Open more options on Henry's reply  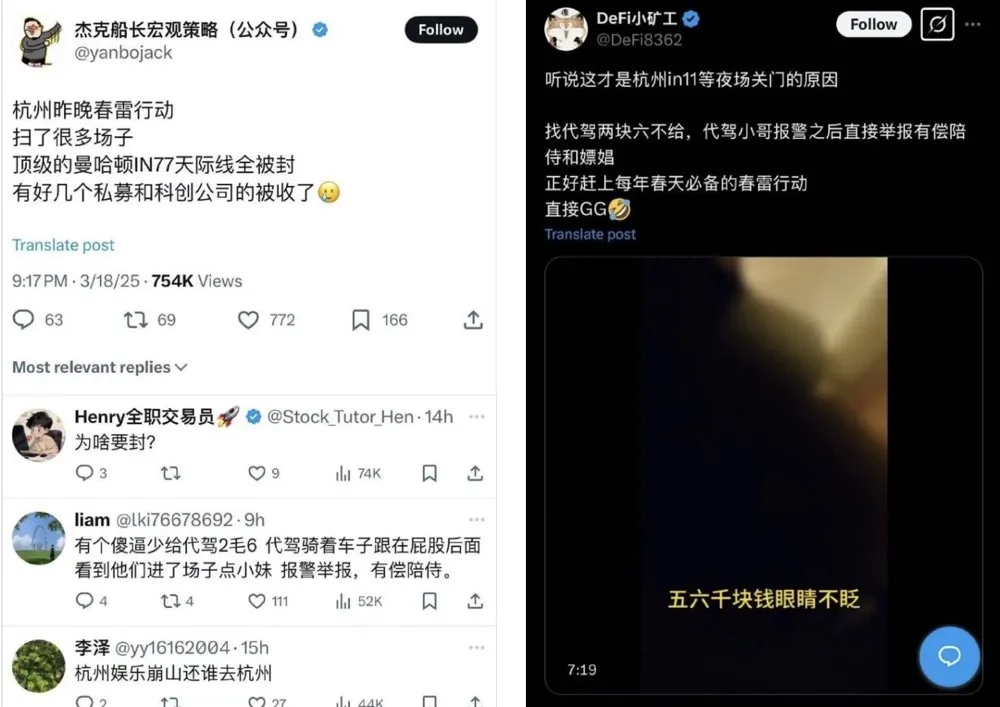476,417
